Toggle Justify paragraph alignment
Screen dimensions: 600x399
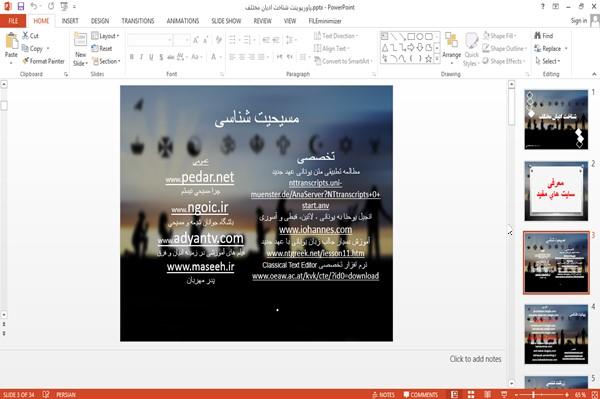261,57
